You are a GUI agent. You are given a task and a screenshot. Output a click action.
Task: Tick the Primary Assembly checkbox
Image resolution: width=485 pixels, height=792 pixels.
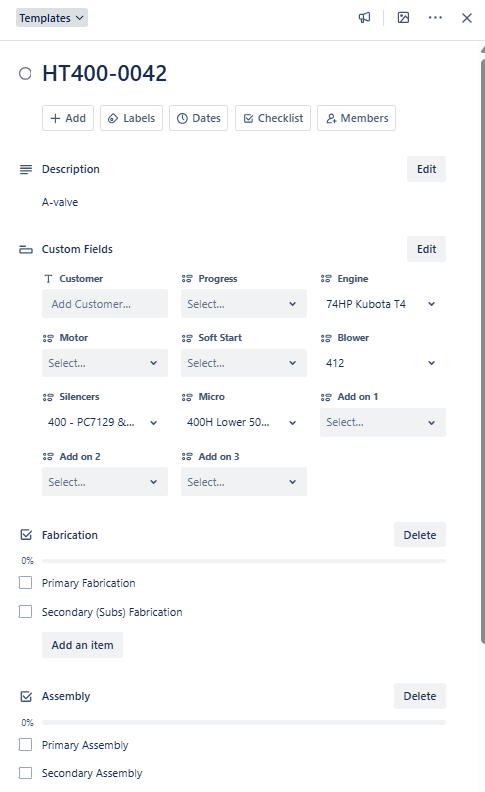coord(25,745)
